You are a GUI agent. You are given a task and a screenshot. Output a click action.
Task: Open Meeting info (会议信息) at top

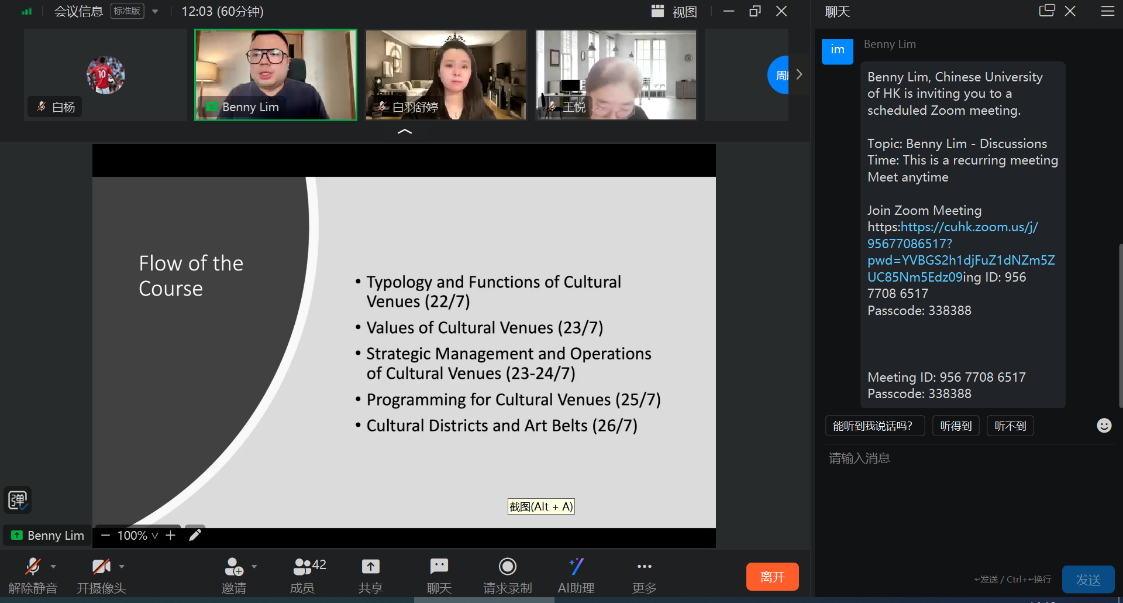78,12
